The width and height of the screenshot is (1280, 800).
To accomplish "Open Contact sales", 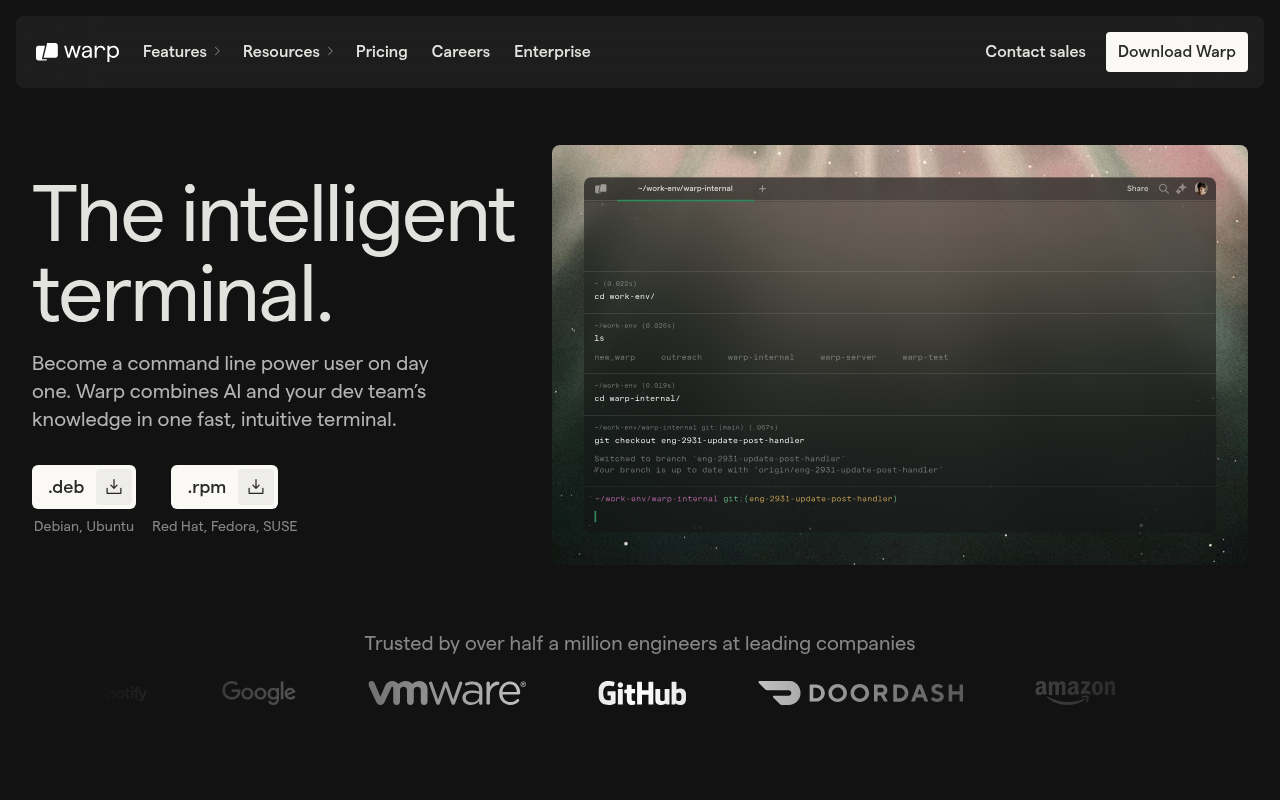I will pos(1035,51).
